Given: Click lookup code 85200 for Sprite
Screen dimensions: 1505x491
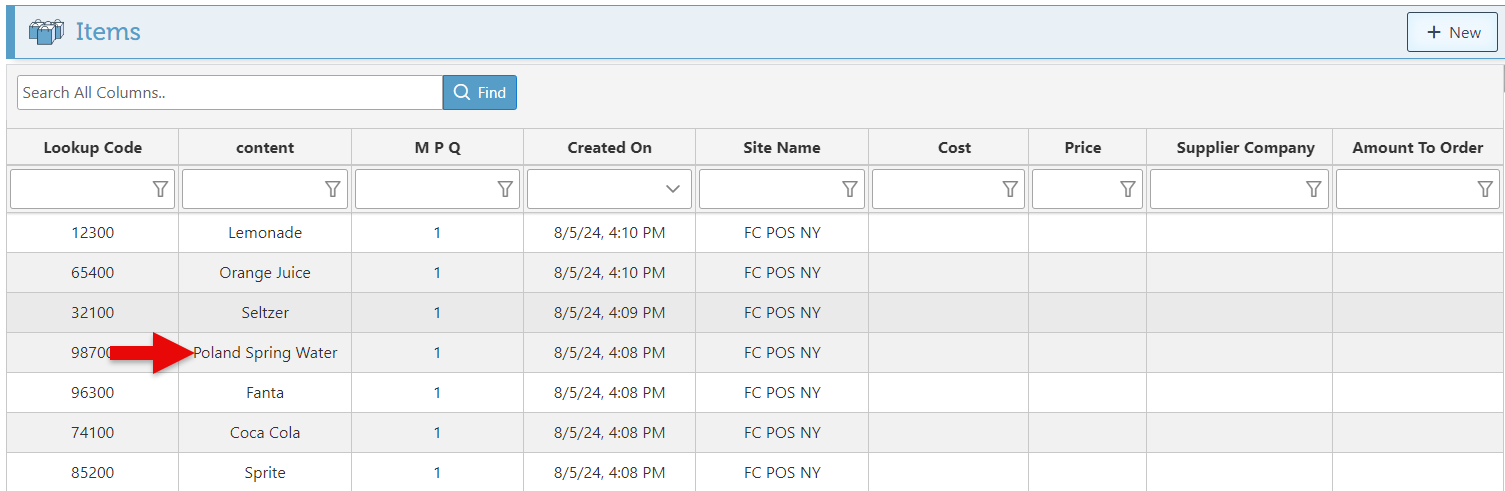Looking at the screenshot, I should coord(93,473).
